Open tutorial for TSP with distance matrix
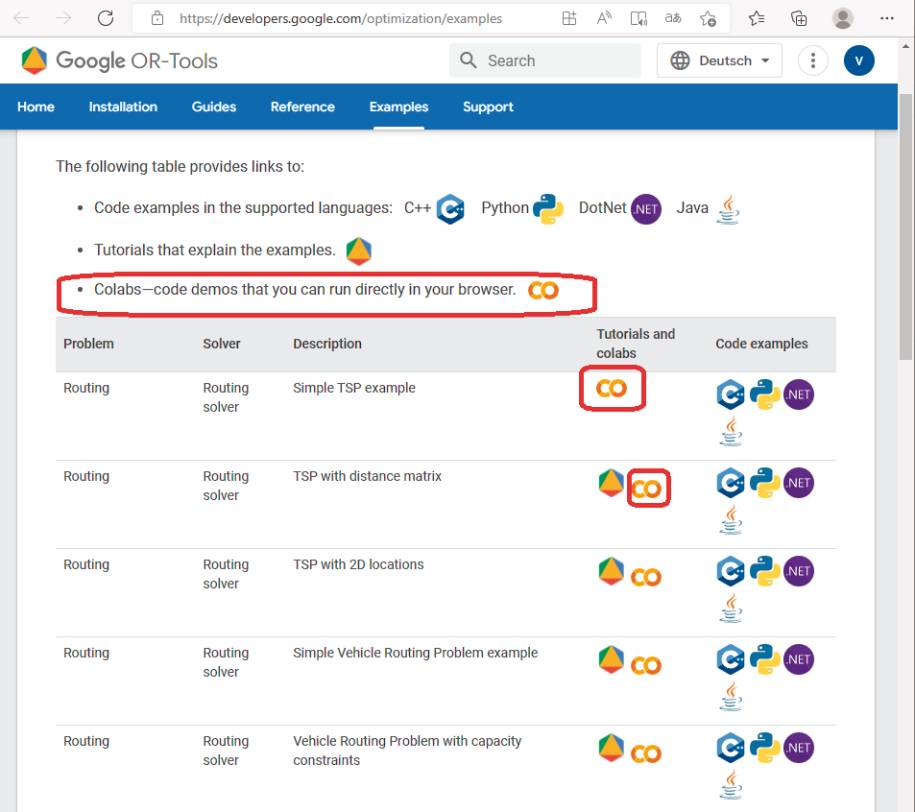Image resolution: width=915 pixels, height=812 pixels. click(x=611, y=483)
